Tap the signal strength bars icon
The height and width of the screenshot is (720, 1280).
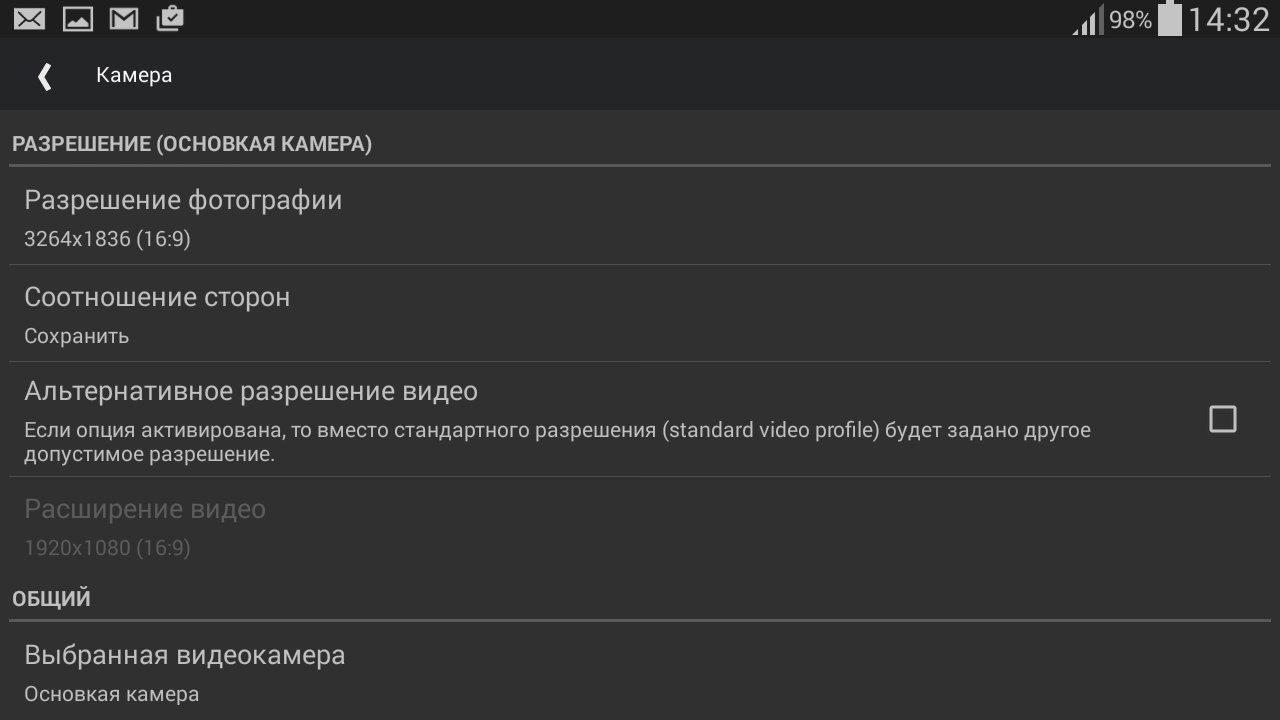1087,20
